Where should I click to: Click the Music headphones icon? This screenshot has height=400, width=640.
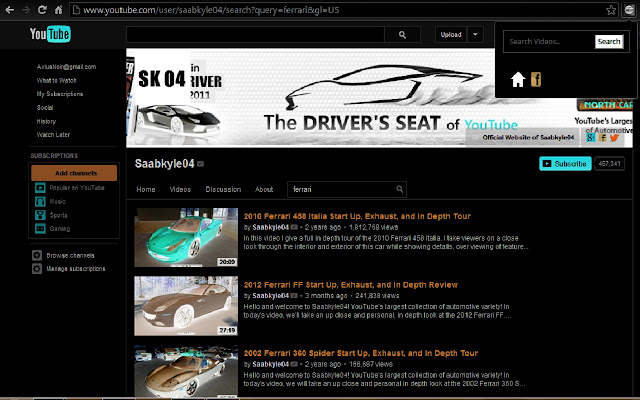pyautogui.click(x=40, y=201)
